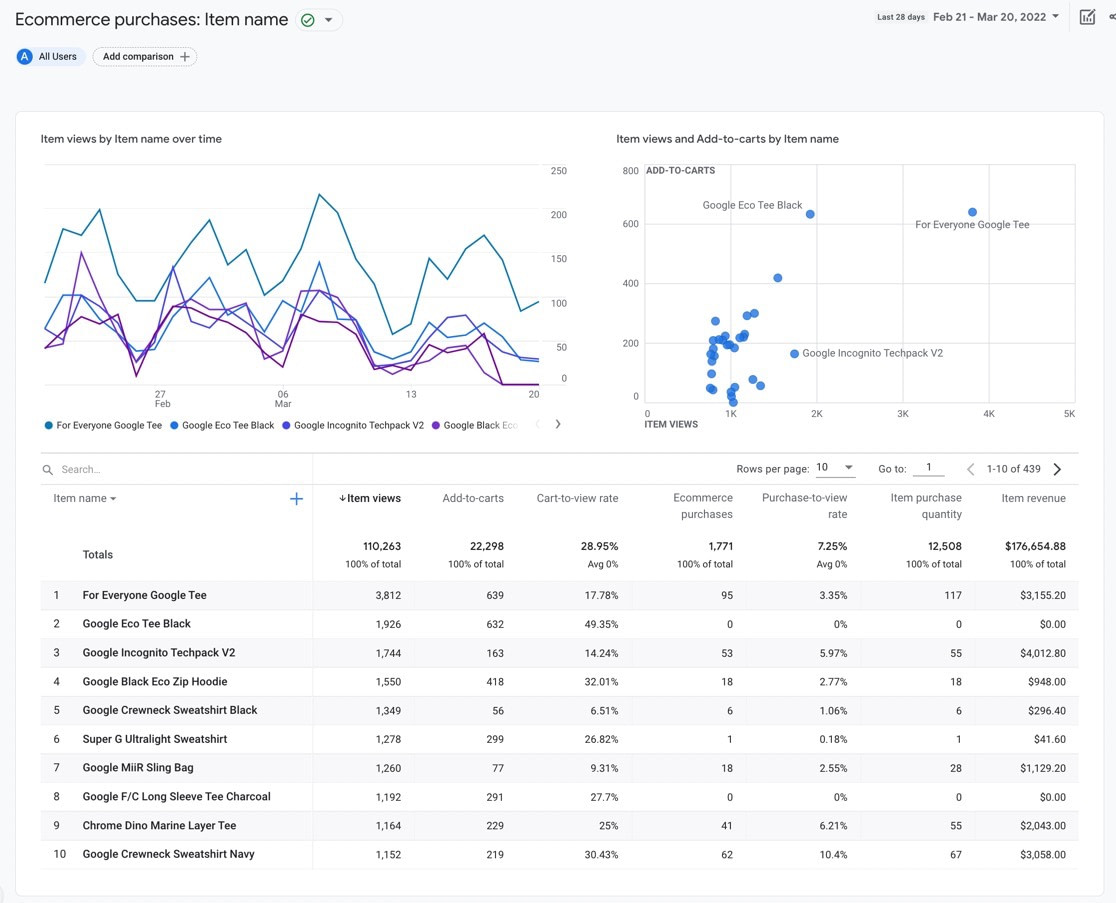Show next legend items with the right chevron
Viewport: 1116px width, 903px height.
[558, 424]
